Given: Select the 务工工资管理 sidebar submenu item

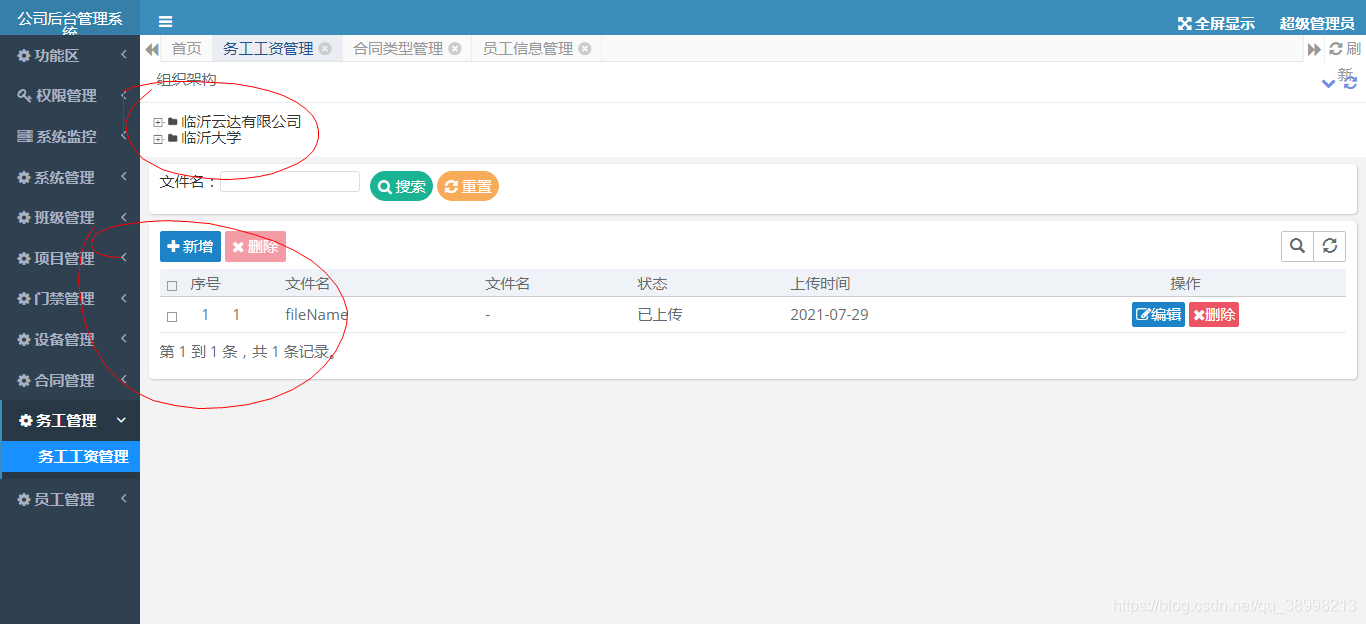Looking at the screenshot, I should (70, 457).
